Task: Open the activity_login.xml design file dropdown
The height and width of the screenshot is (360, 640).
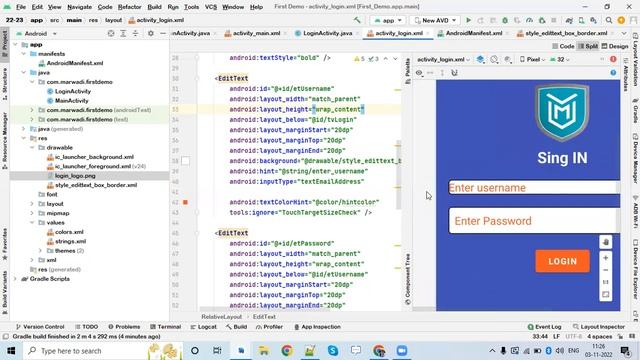Action: 443,60
